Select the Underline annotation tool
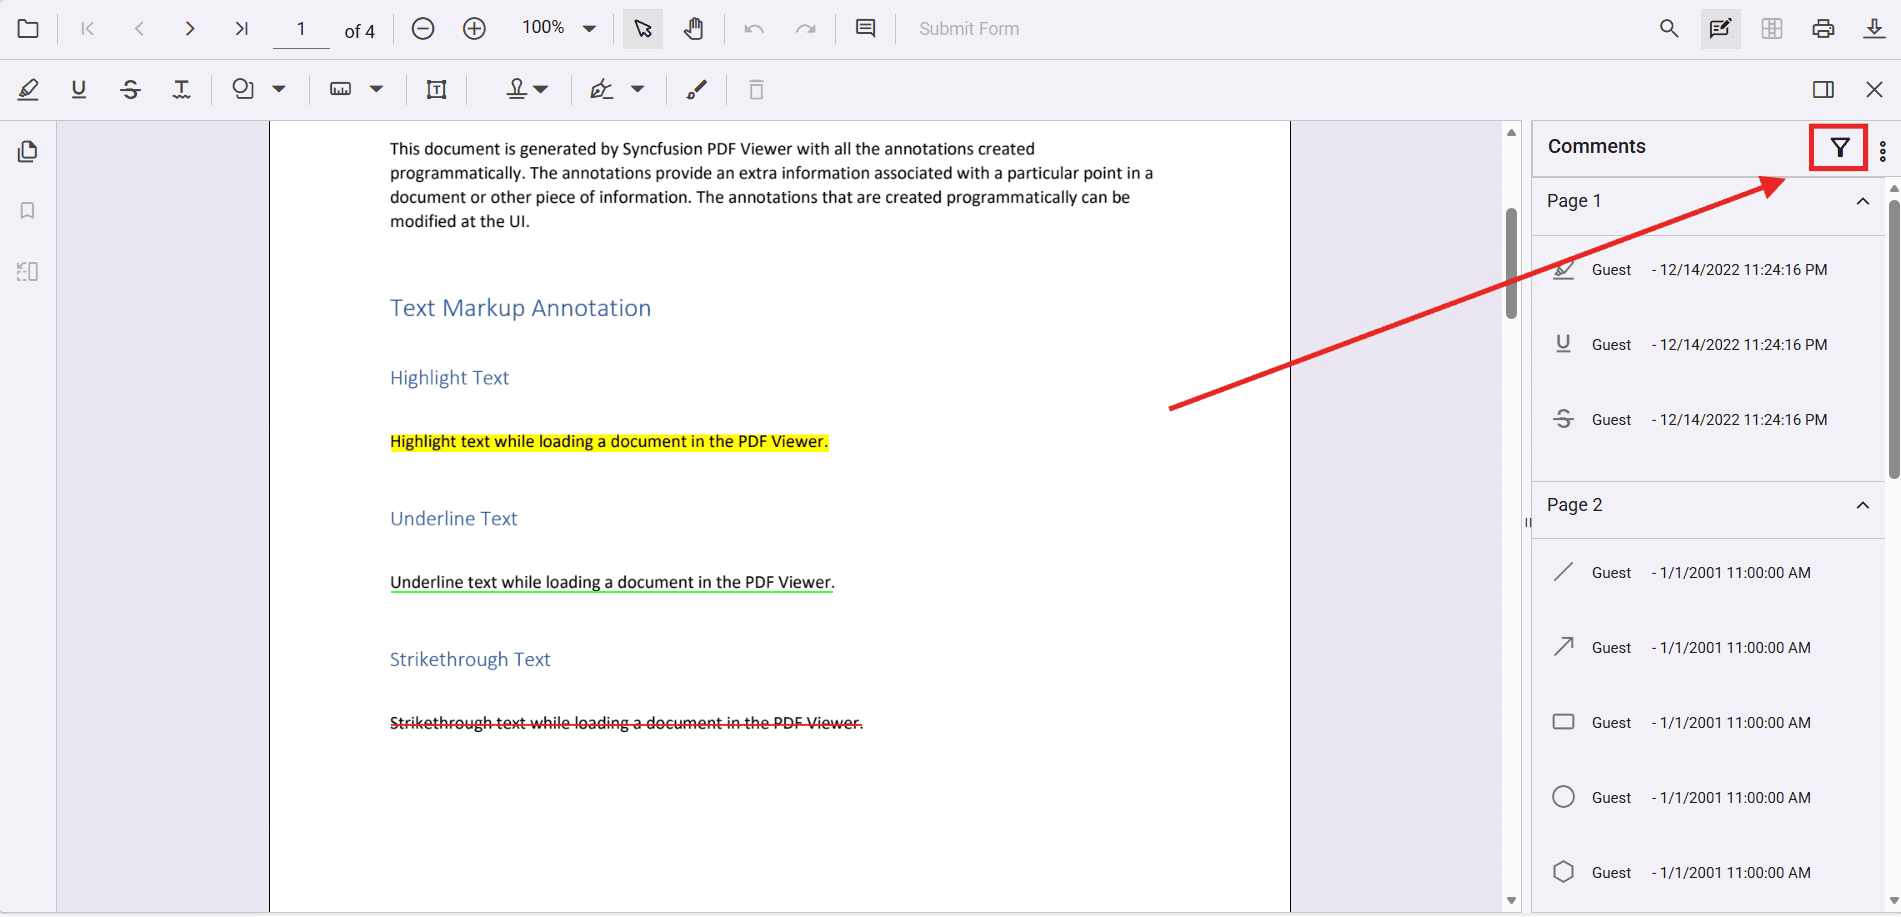 point(79,90)
